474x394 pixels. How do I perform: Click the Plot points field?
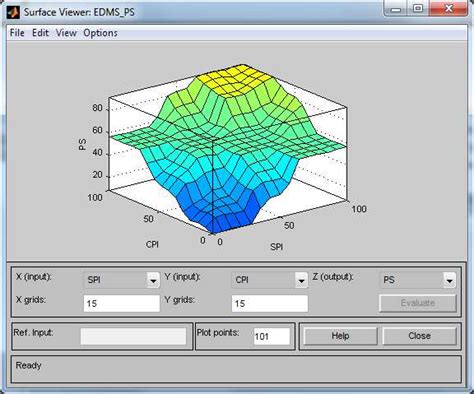(272, 336)
